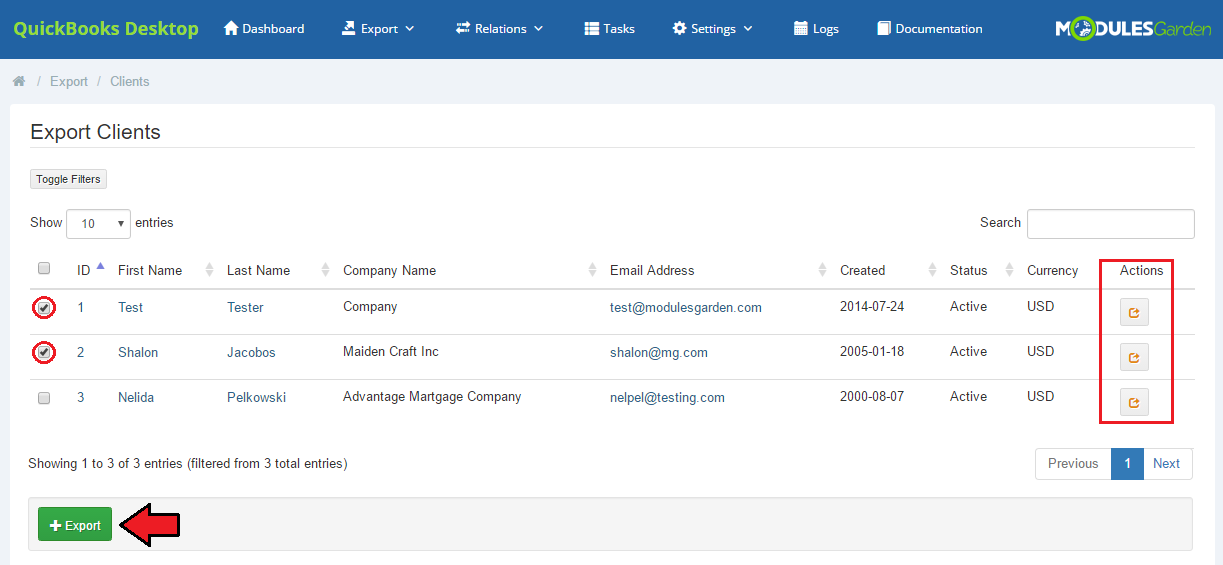The height and width of the screenshot is (565, 1223).
Task: Click email shalon@mg.com
Action: [659, 352]
